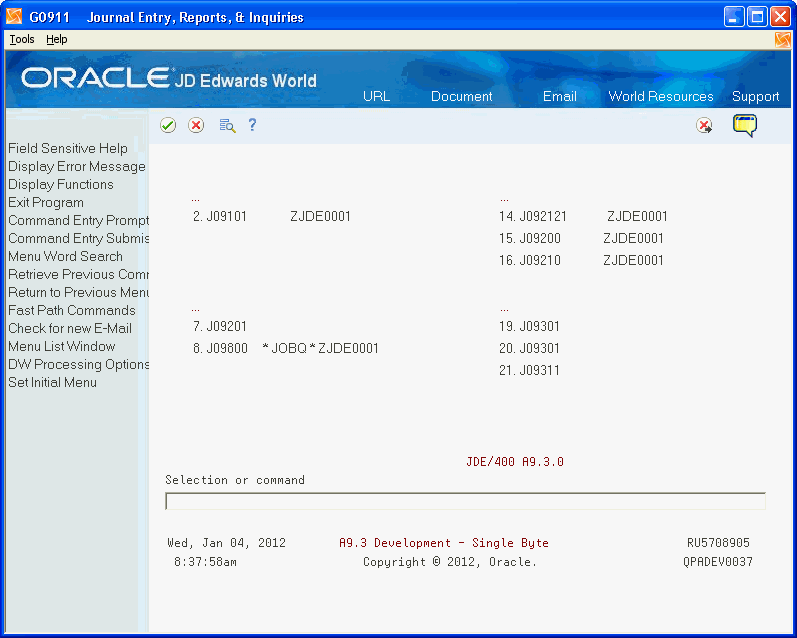Click the G0911 title bar application icon
The image size is (797, 638).
click(14, 17)
